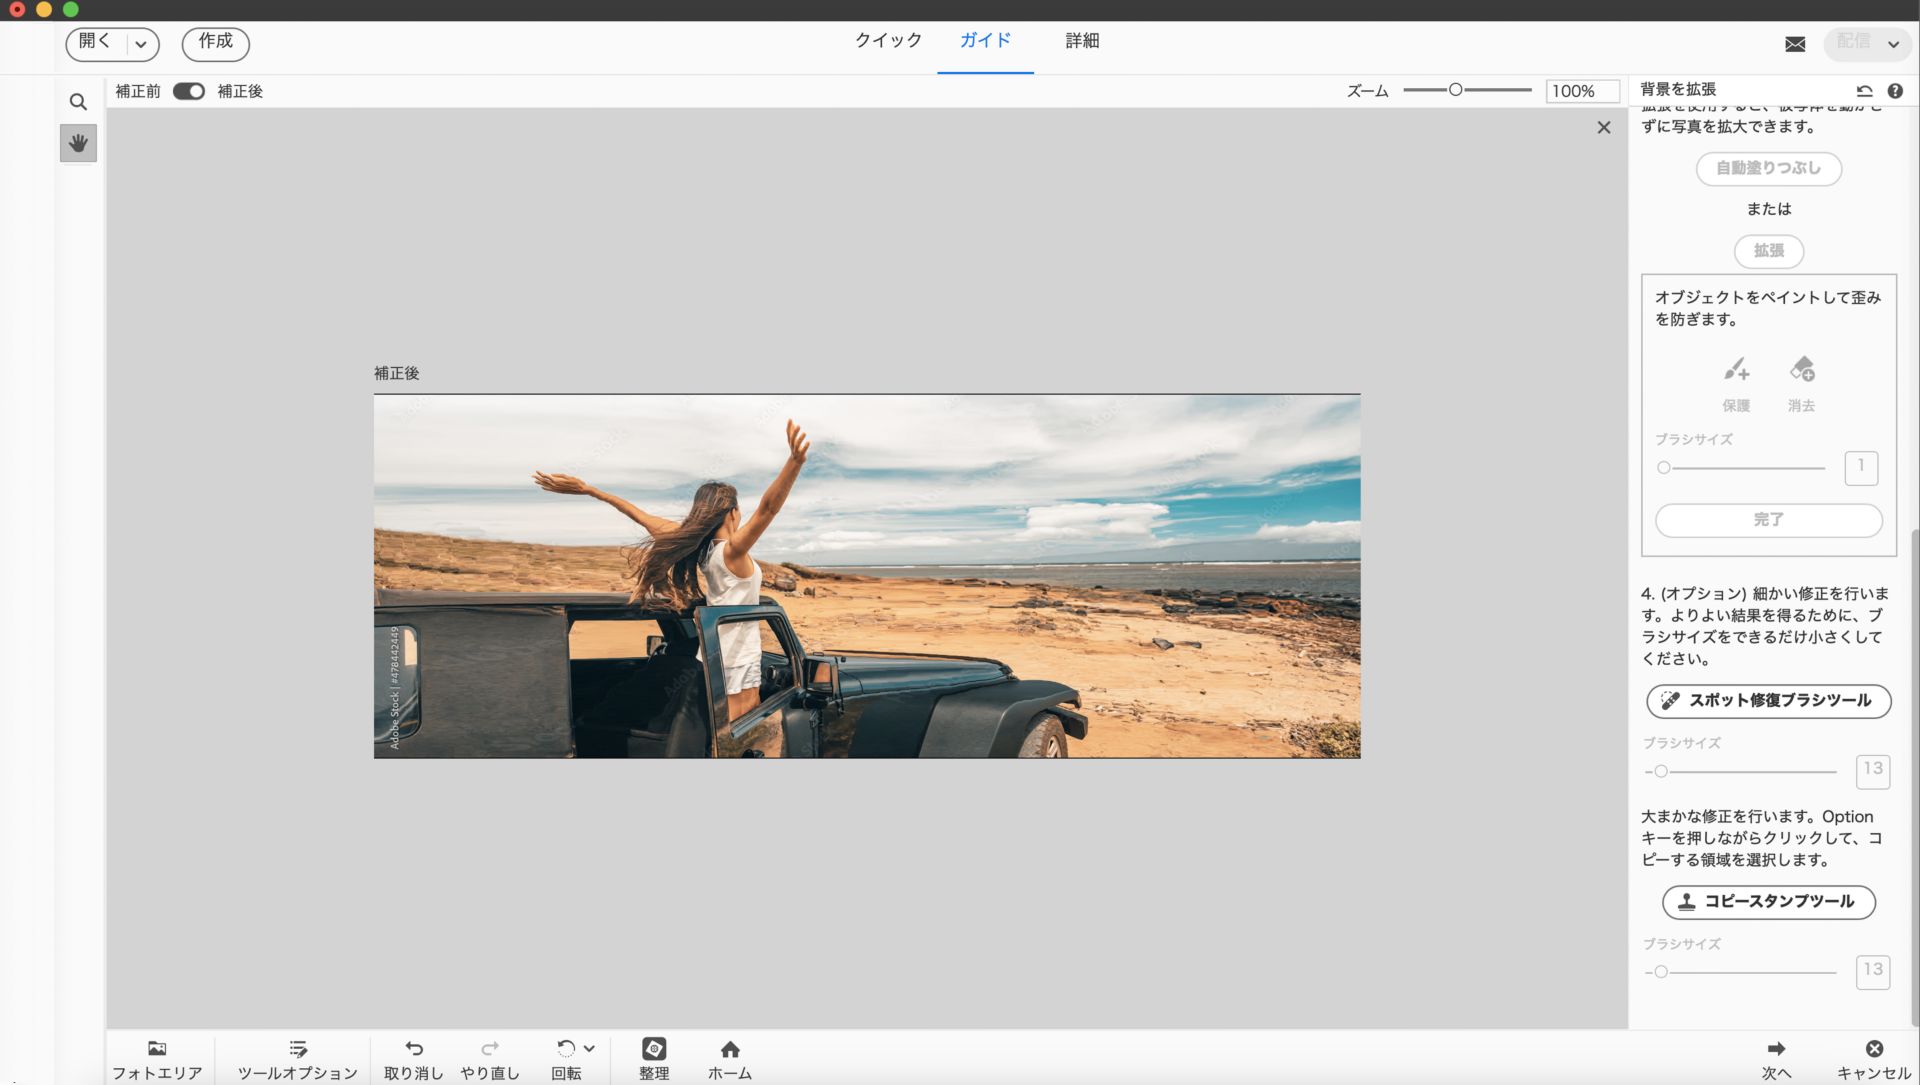Image resolution: width=1920 pixels, height=1085 pixels.
Task: Undo with the 取り消し icon
Action: [x=414, y=1058]
